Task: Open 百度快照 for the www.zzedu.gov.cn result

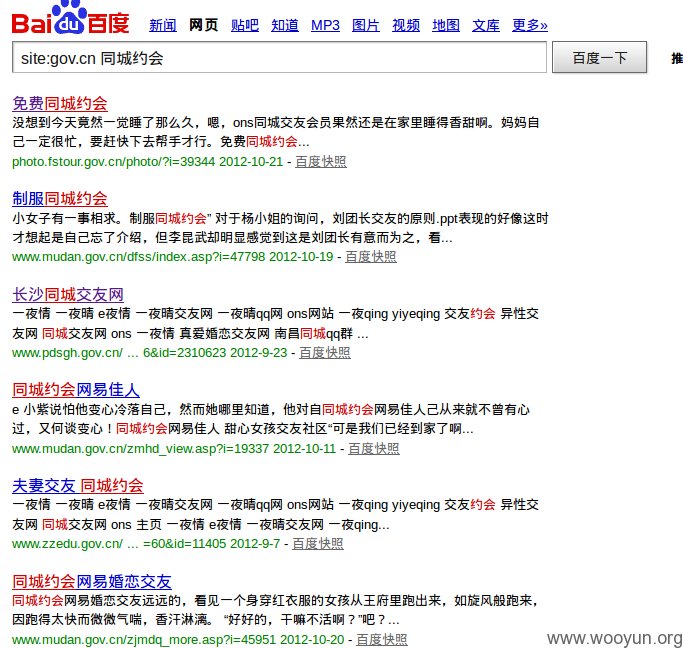Action: (318, 544)
